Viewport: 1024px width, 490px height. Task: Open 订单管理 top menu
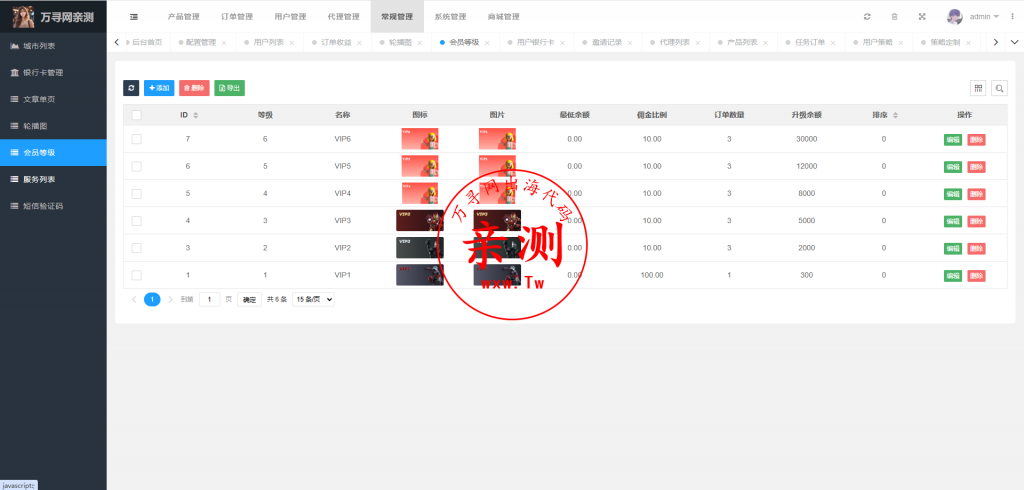pyautogui.click(x=237, y=16)
